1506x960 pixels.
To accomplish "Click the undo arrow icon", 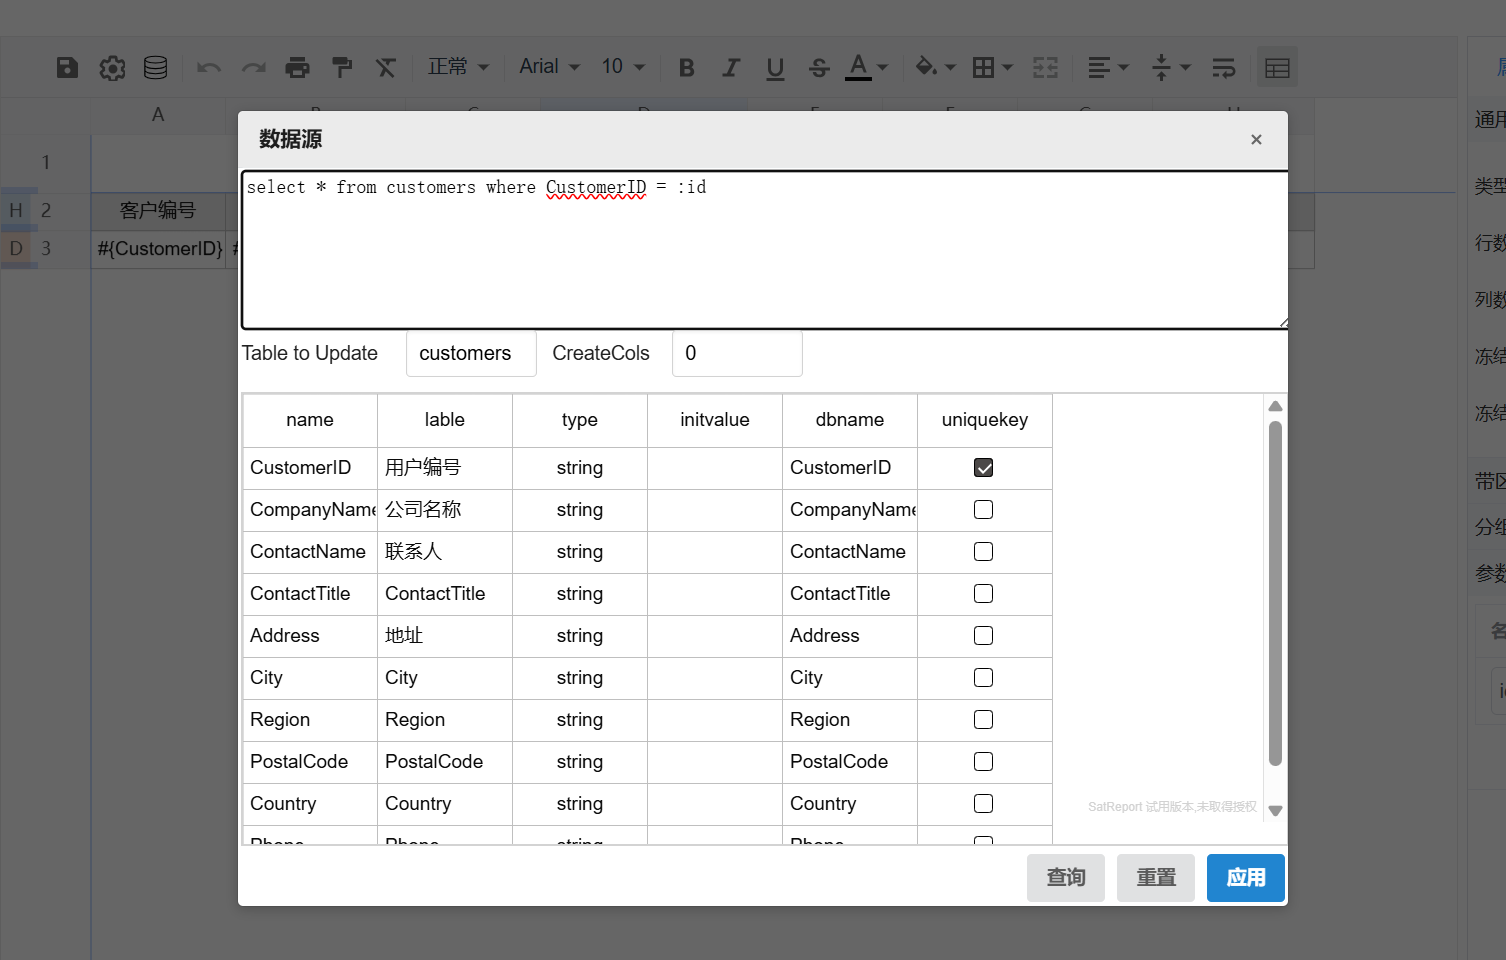I will click(x=208, y=67).
